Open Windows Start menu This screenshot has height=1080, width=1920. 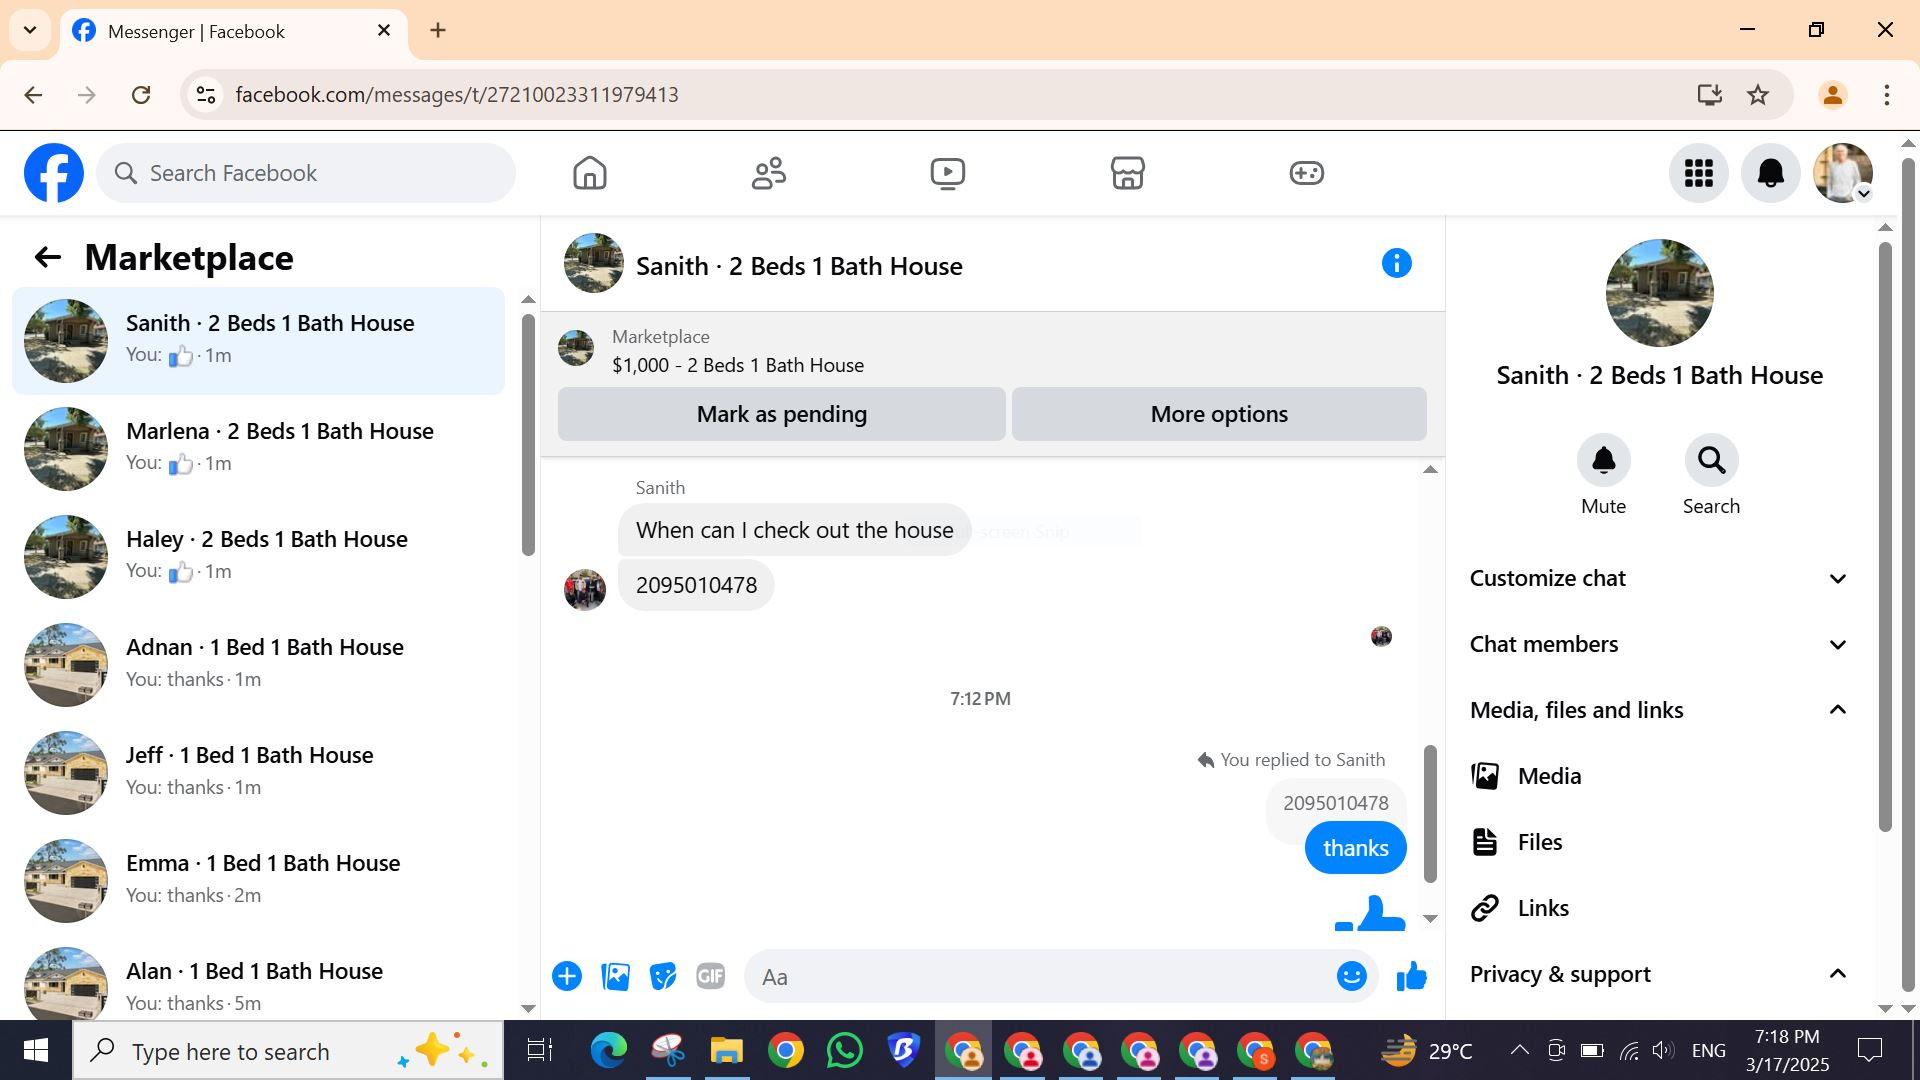click(x=36, y=1051)
